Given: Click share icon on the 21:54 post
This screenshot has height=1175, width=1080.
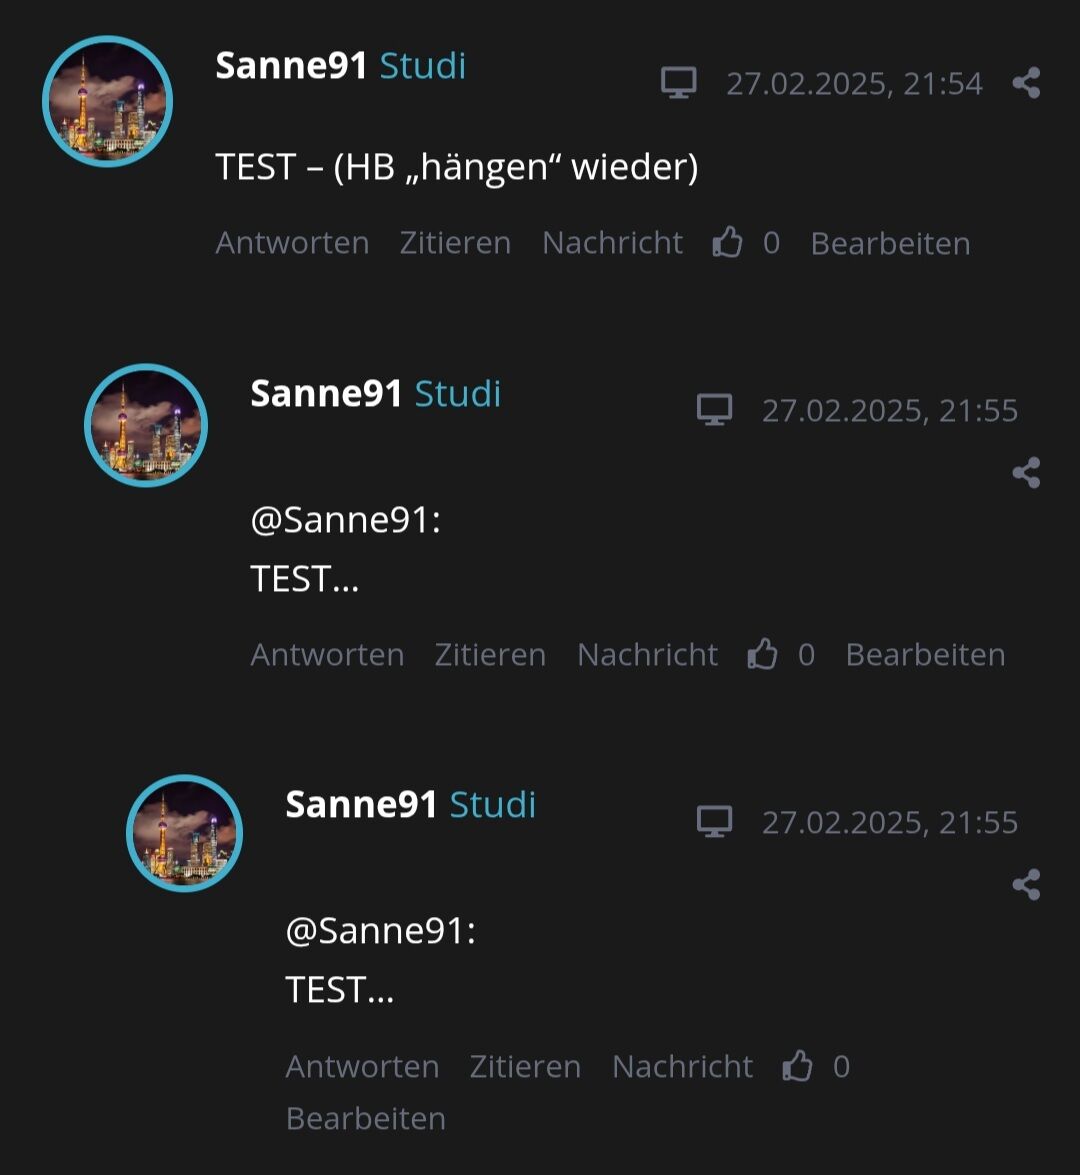Looking at the screenshot, I should (1026, 83).
